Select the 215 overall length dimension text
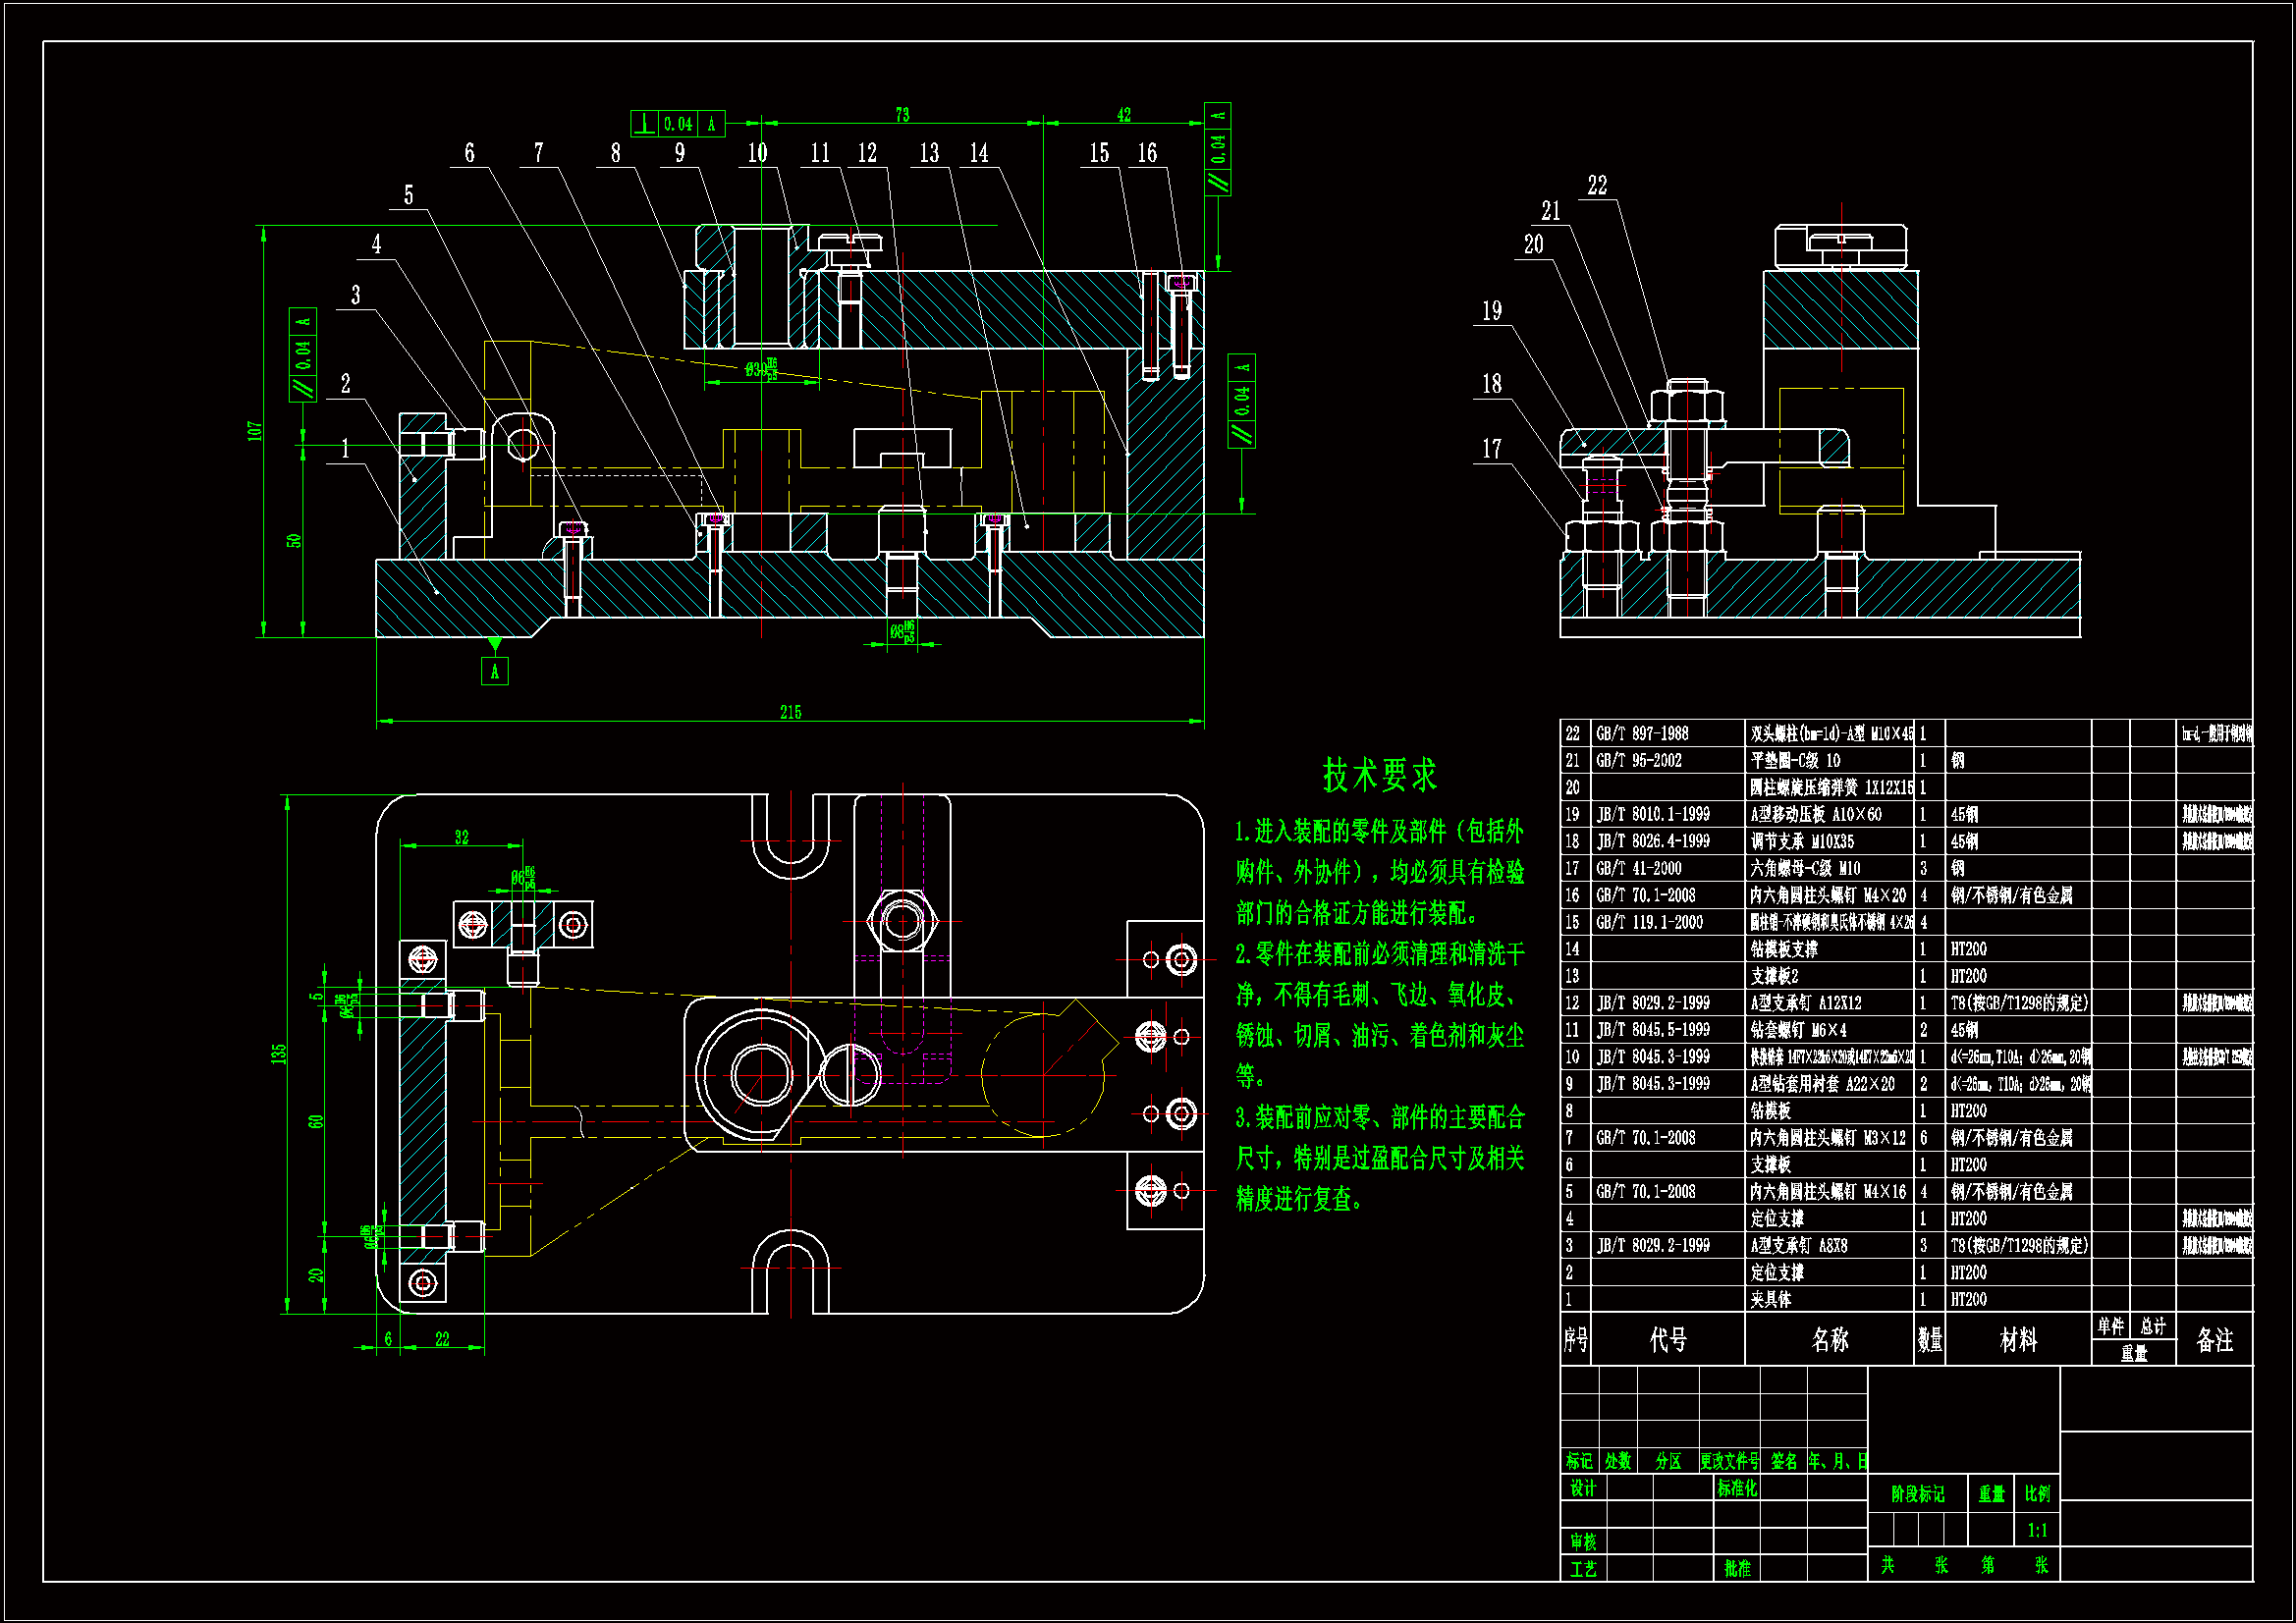The image size is (2296, 1623). pos(790,712)
